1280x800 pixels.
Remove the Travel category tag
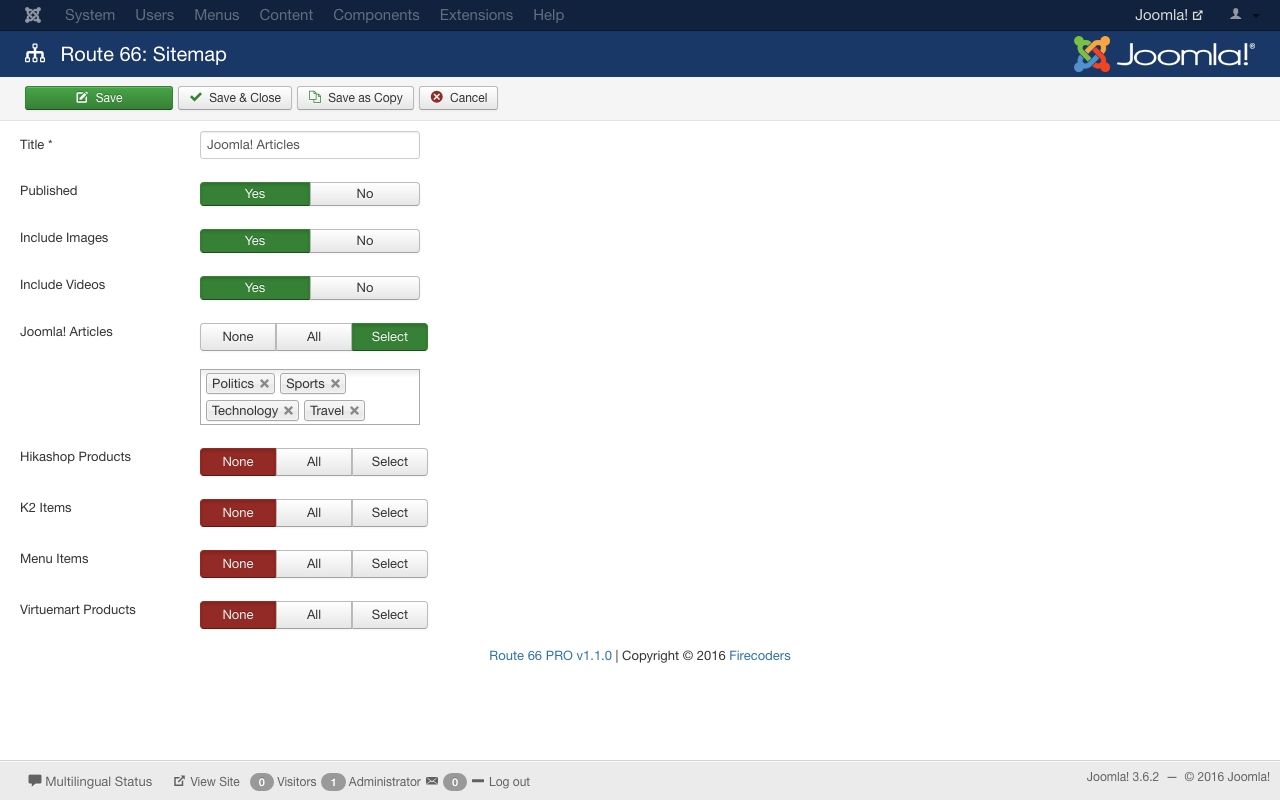pos(354,411)
